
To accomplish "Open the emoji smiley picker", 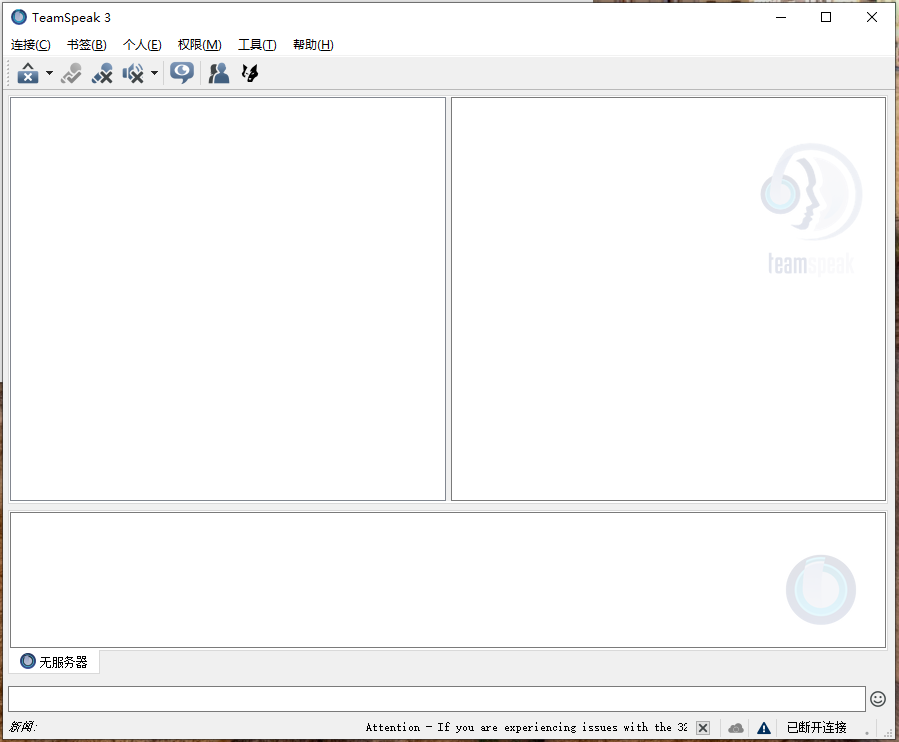I will [x=878, y=699].
